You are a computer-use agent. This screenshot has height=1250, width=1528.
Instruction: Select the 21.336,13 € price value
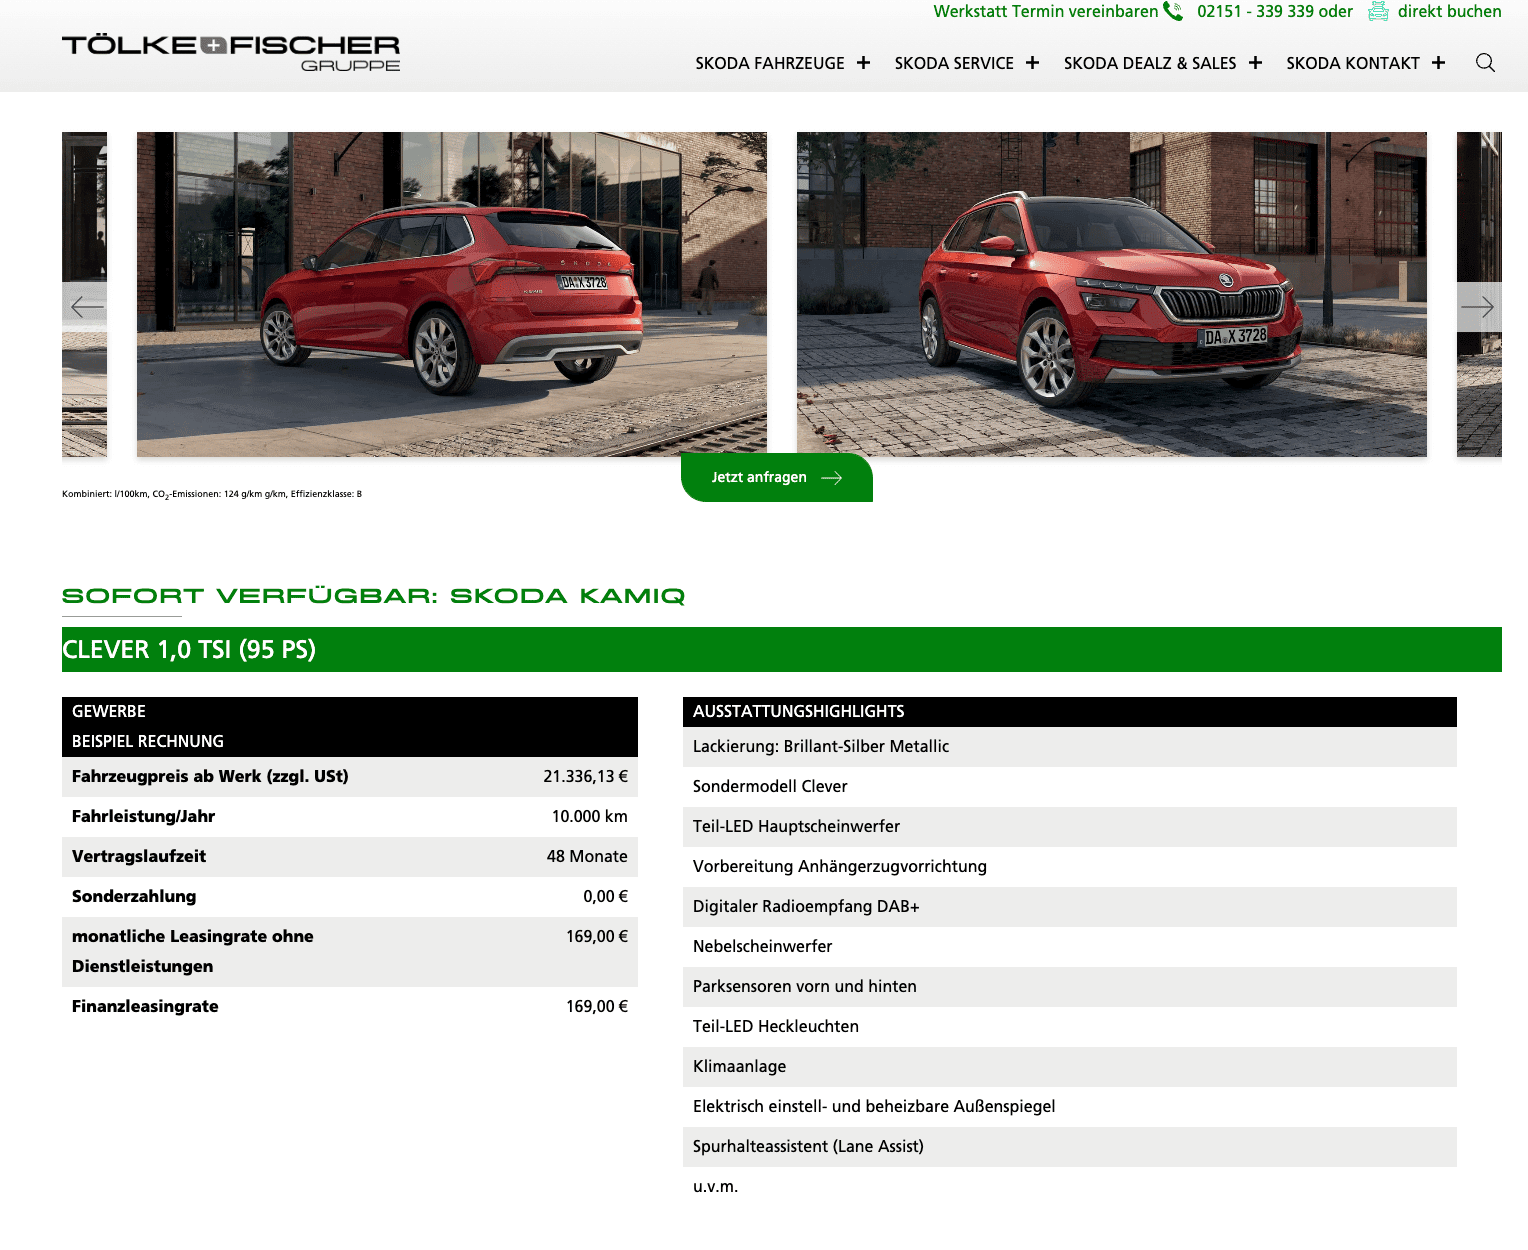(x=585, y=776)
